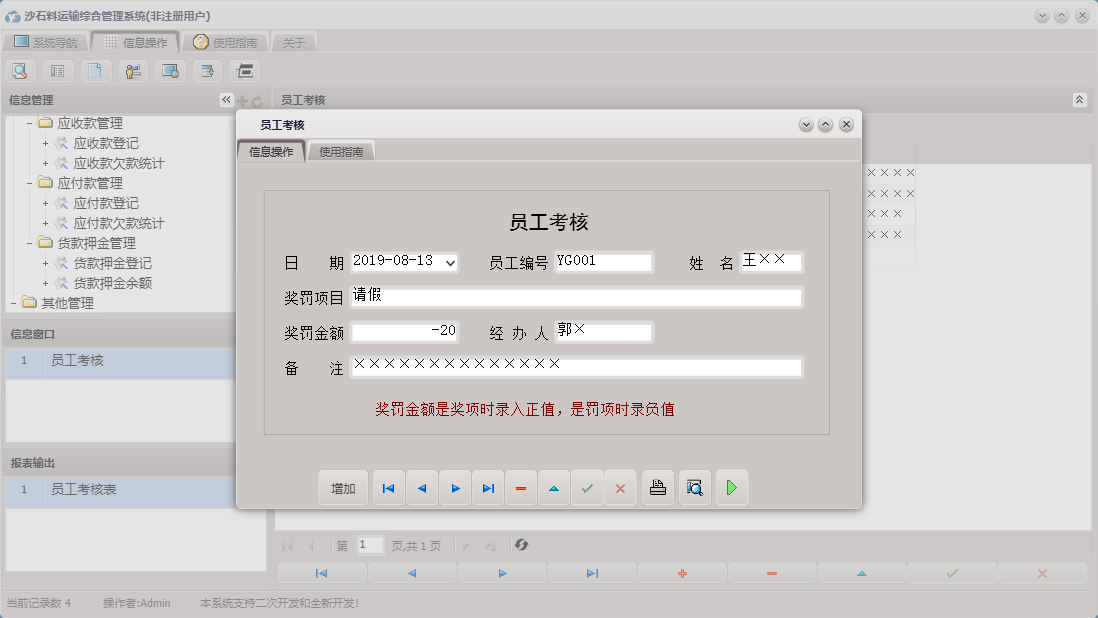Confirm record with green checkmark icon

tap(587, 487)
